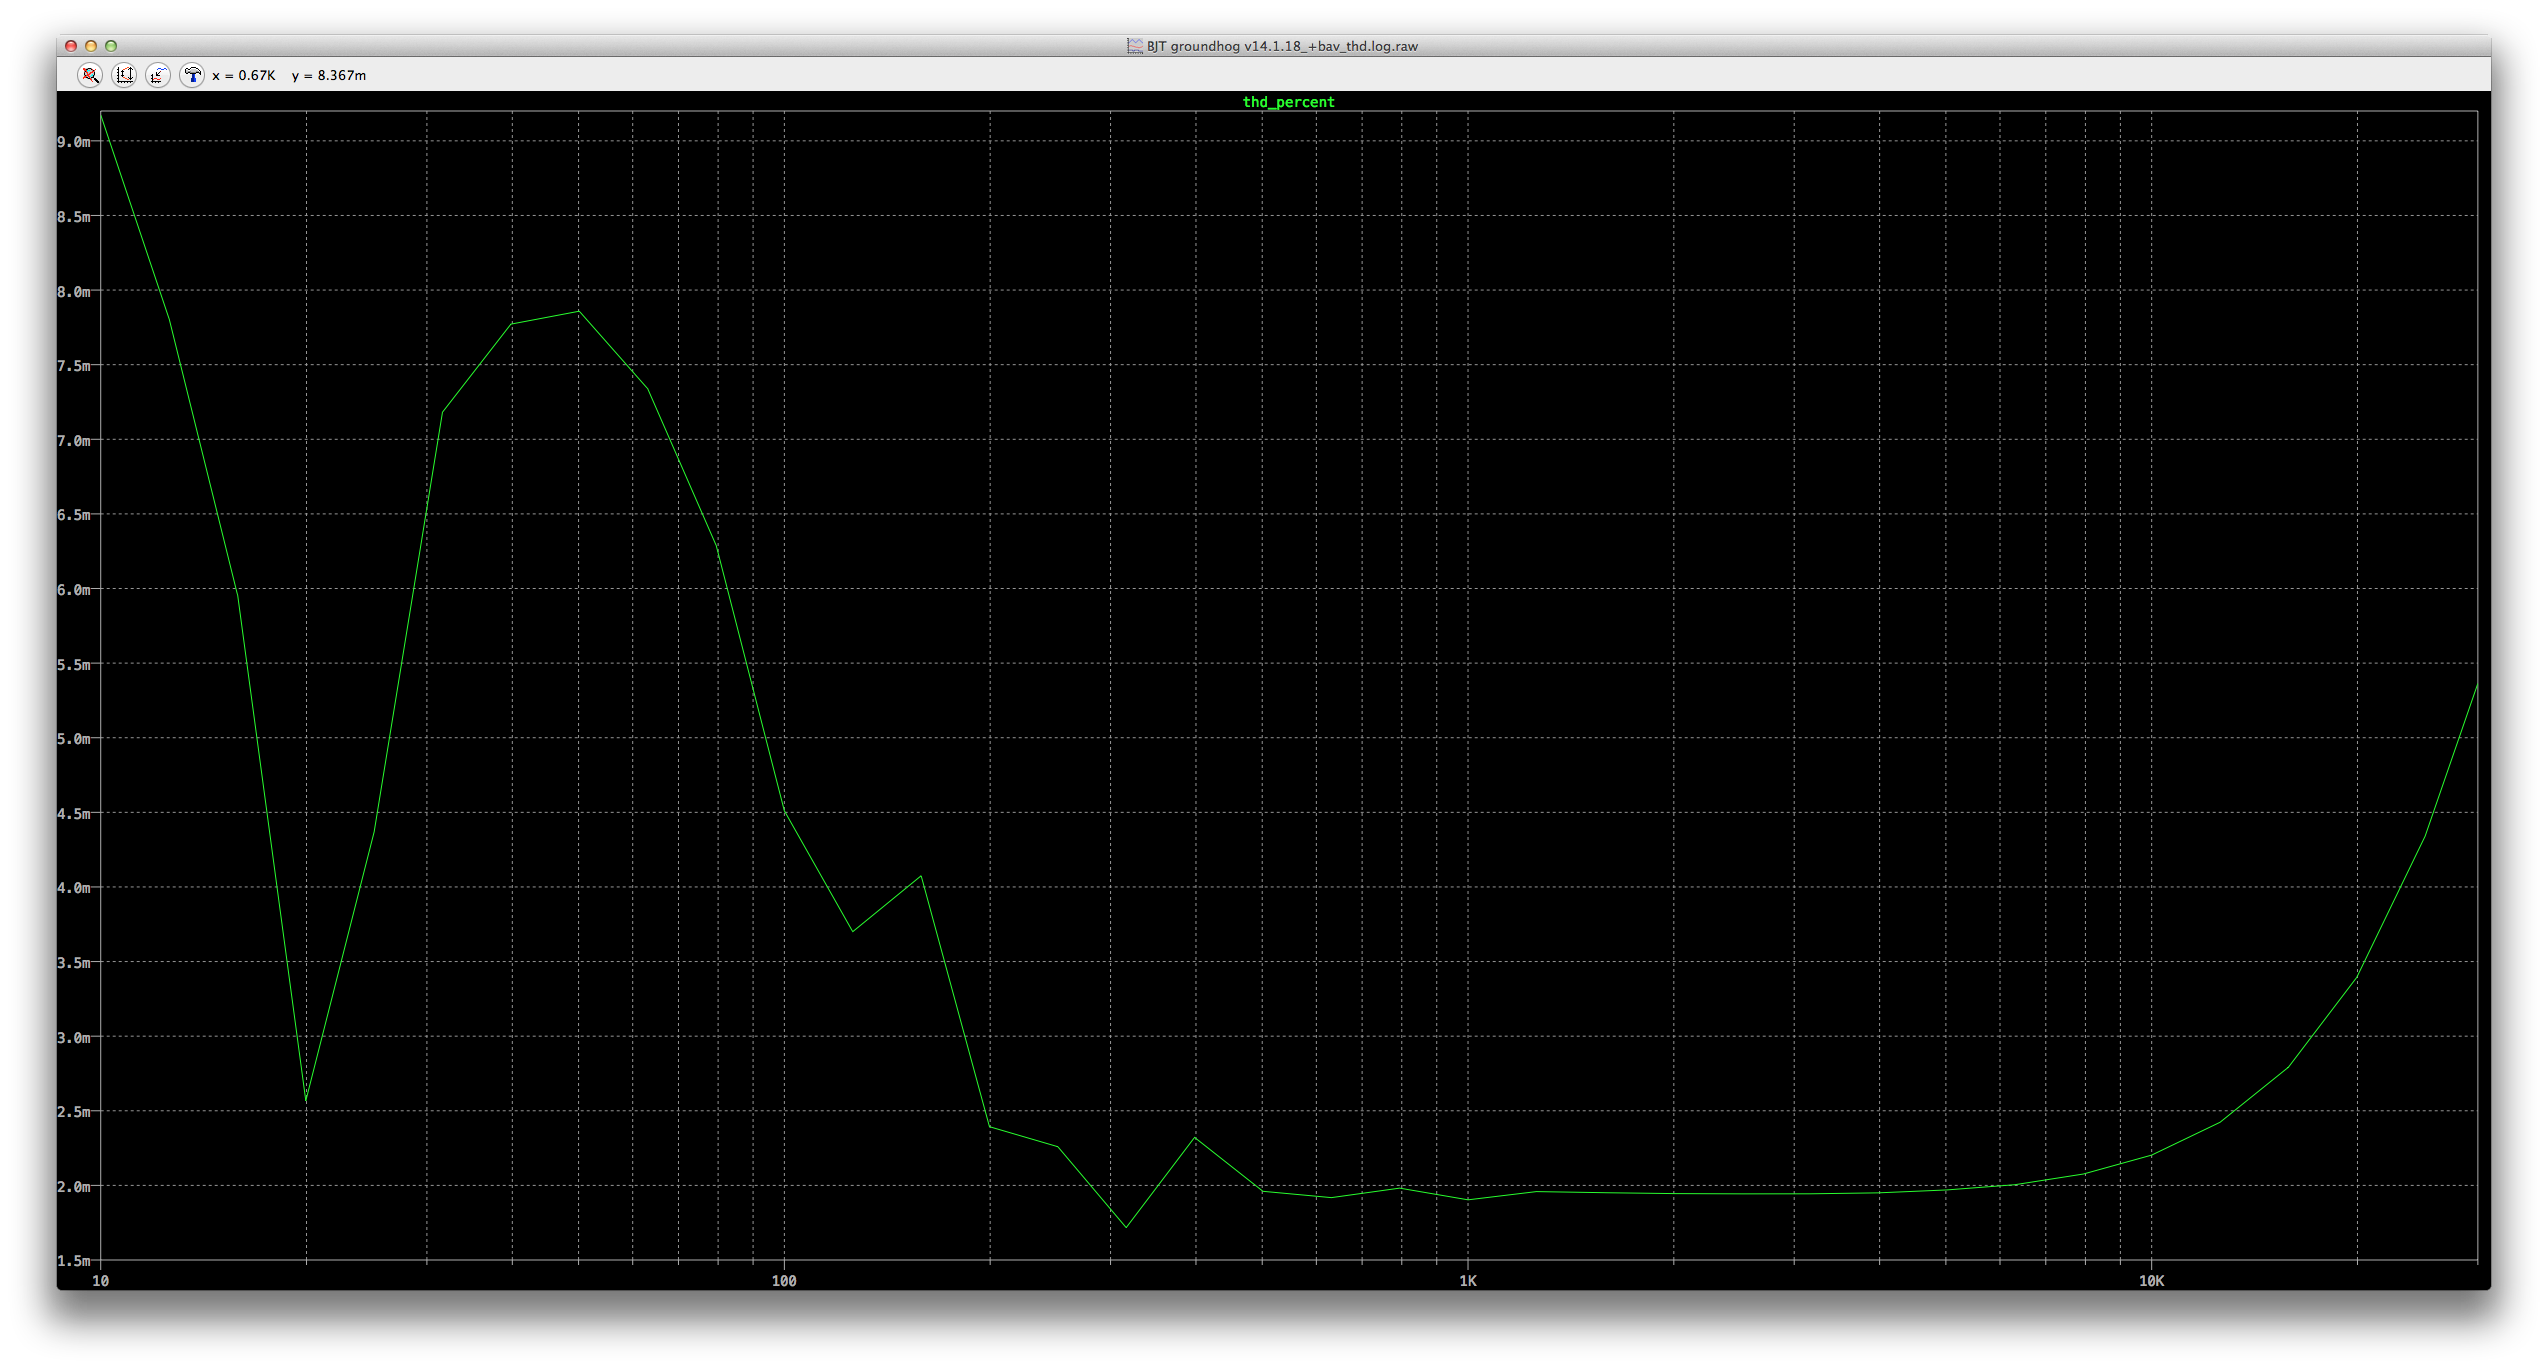Click the window title file name

[x=1282, y=46]
